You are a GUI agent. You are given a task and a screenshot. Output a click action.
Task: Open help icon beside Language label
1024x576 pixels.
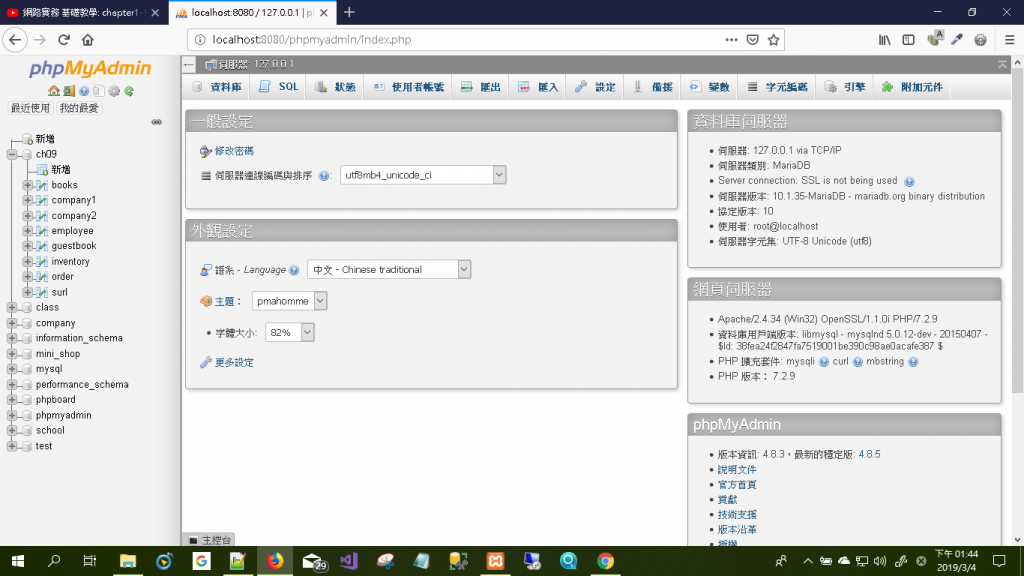(x=294, y=270)
